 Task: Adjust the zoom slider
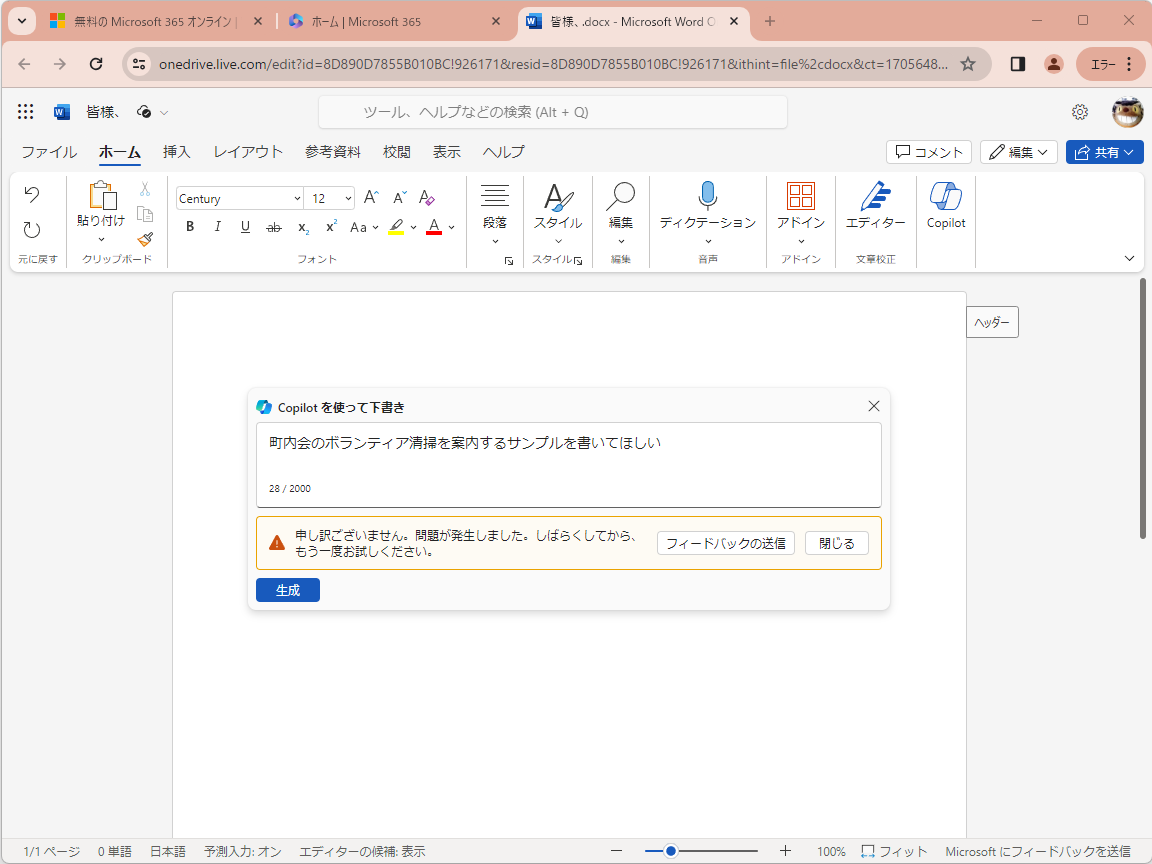673,851
